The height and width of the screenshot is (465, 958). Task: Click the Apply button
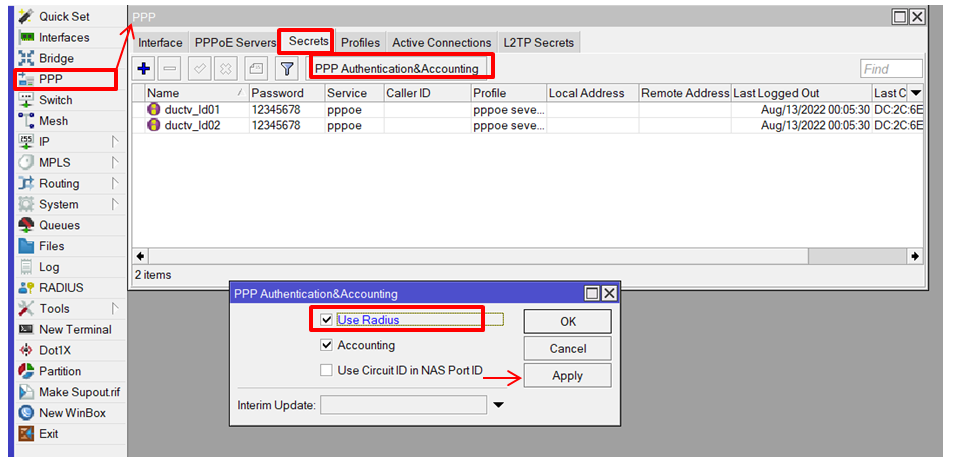click(x=567, y=375)
